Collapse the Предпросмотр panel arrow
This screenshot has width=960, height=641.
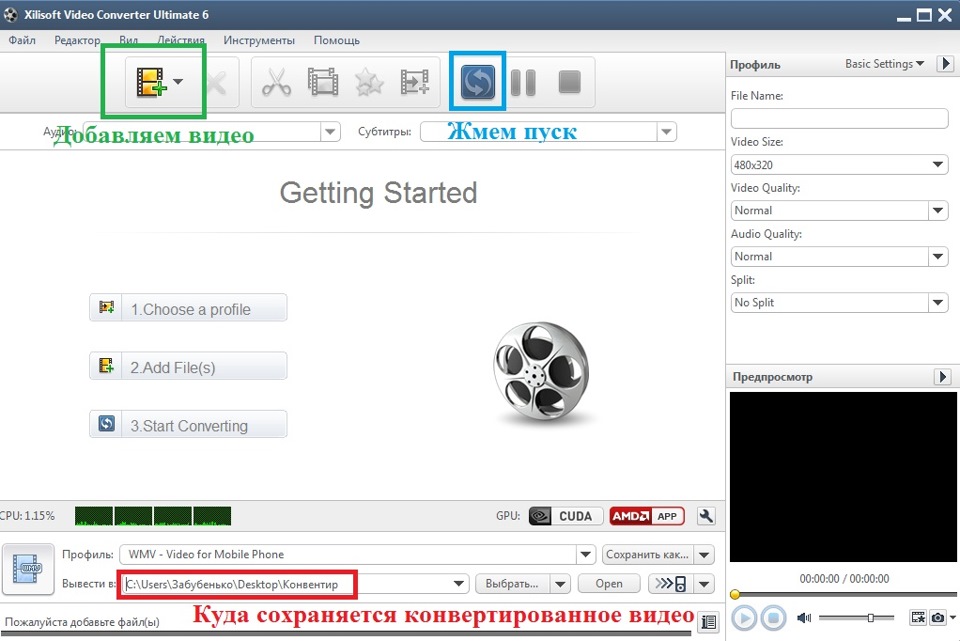pos(943,377)
